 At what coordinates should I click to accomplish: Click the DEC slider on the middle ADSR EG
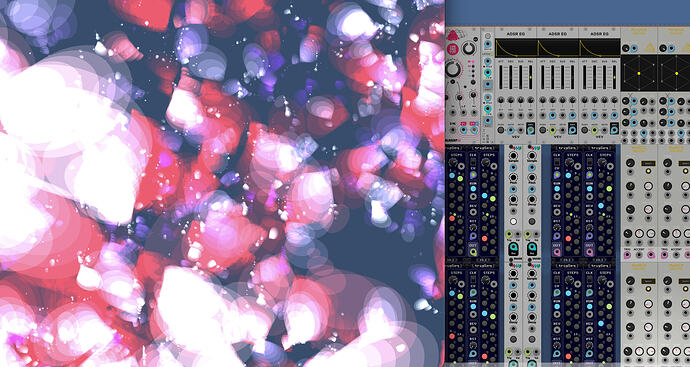point(553,77)
